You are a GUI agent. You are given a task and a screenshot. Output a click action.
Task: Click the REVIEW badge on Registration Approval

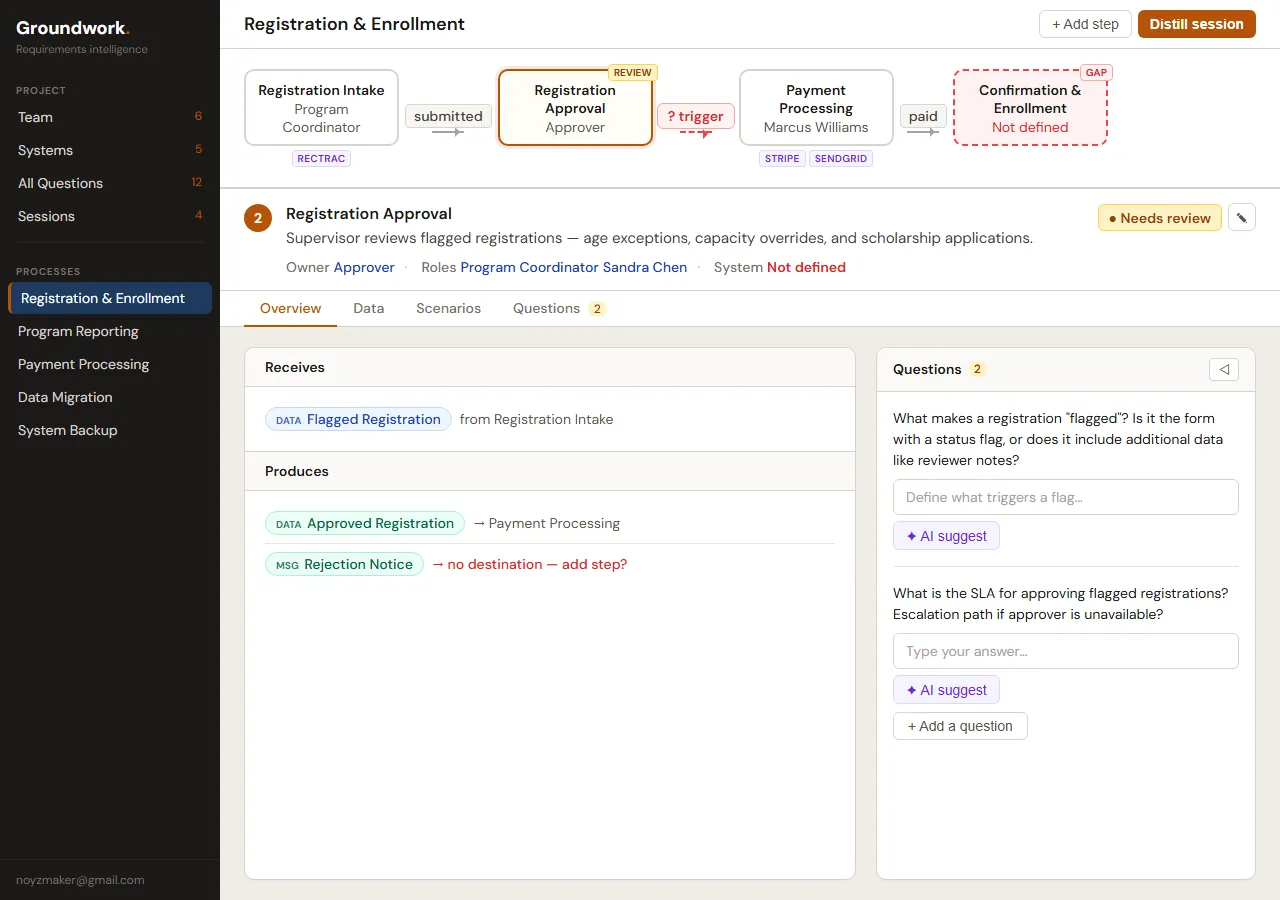click(632, 72)
